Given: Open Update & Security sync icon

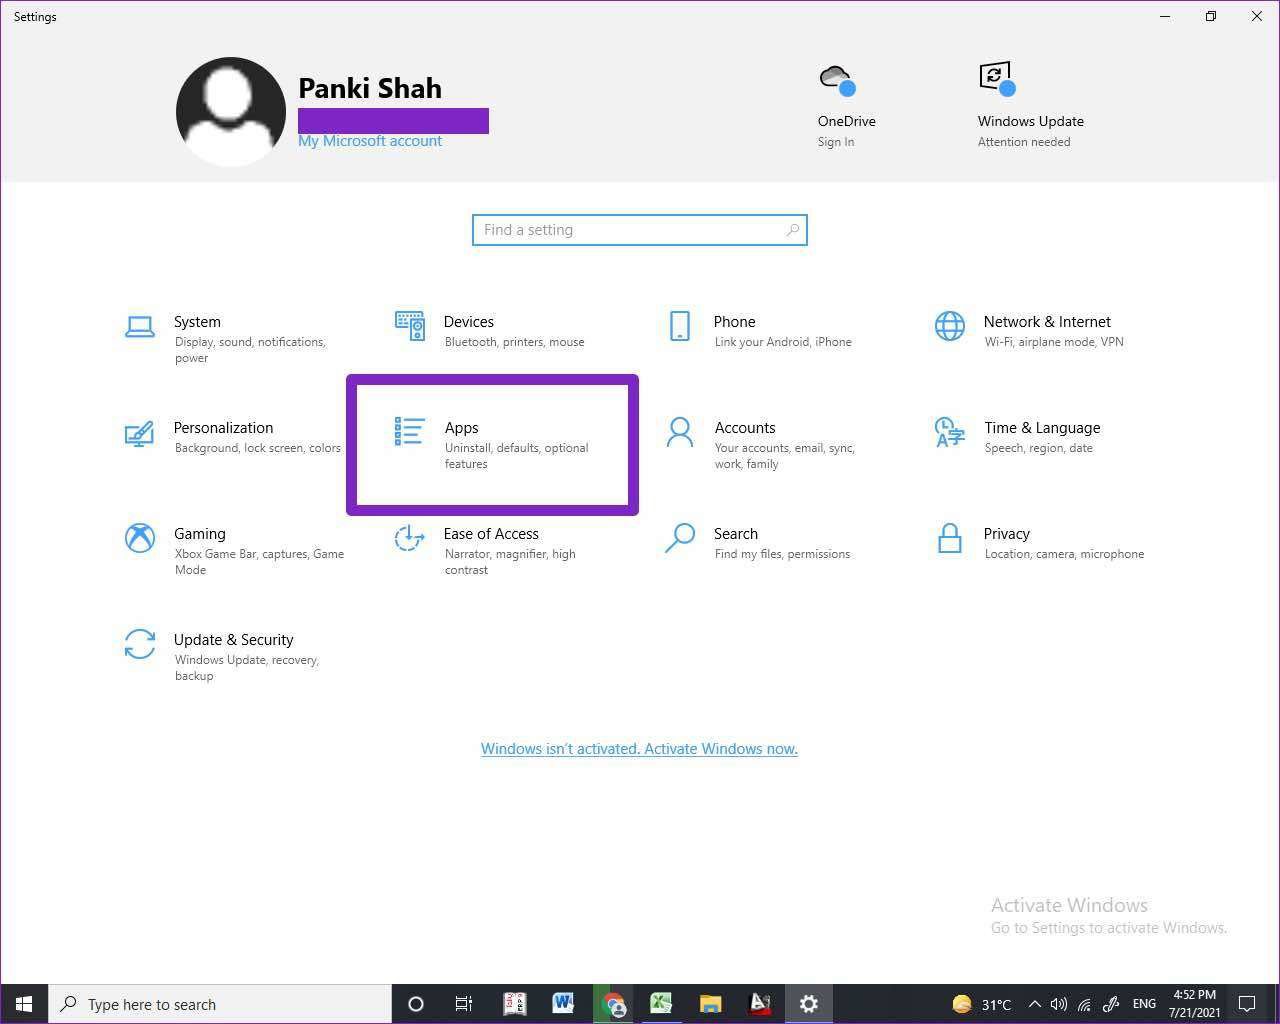Looking at the screenshot, I should pos(139,644).
